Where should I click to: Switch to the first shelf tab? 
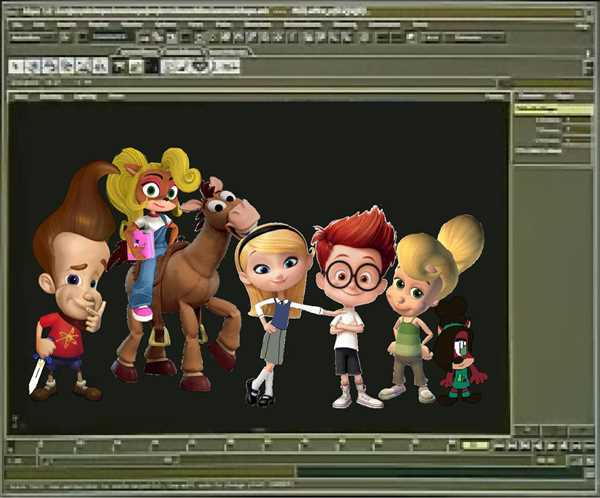[x=140, y=52]
